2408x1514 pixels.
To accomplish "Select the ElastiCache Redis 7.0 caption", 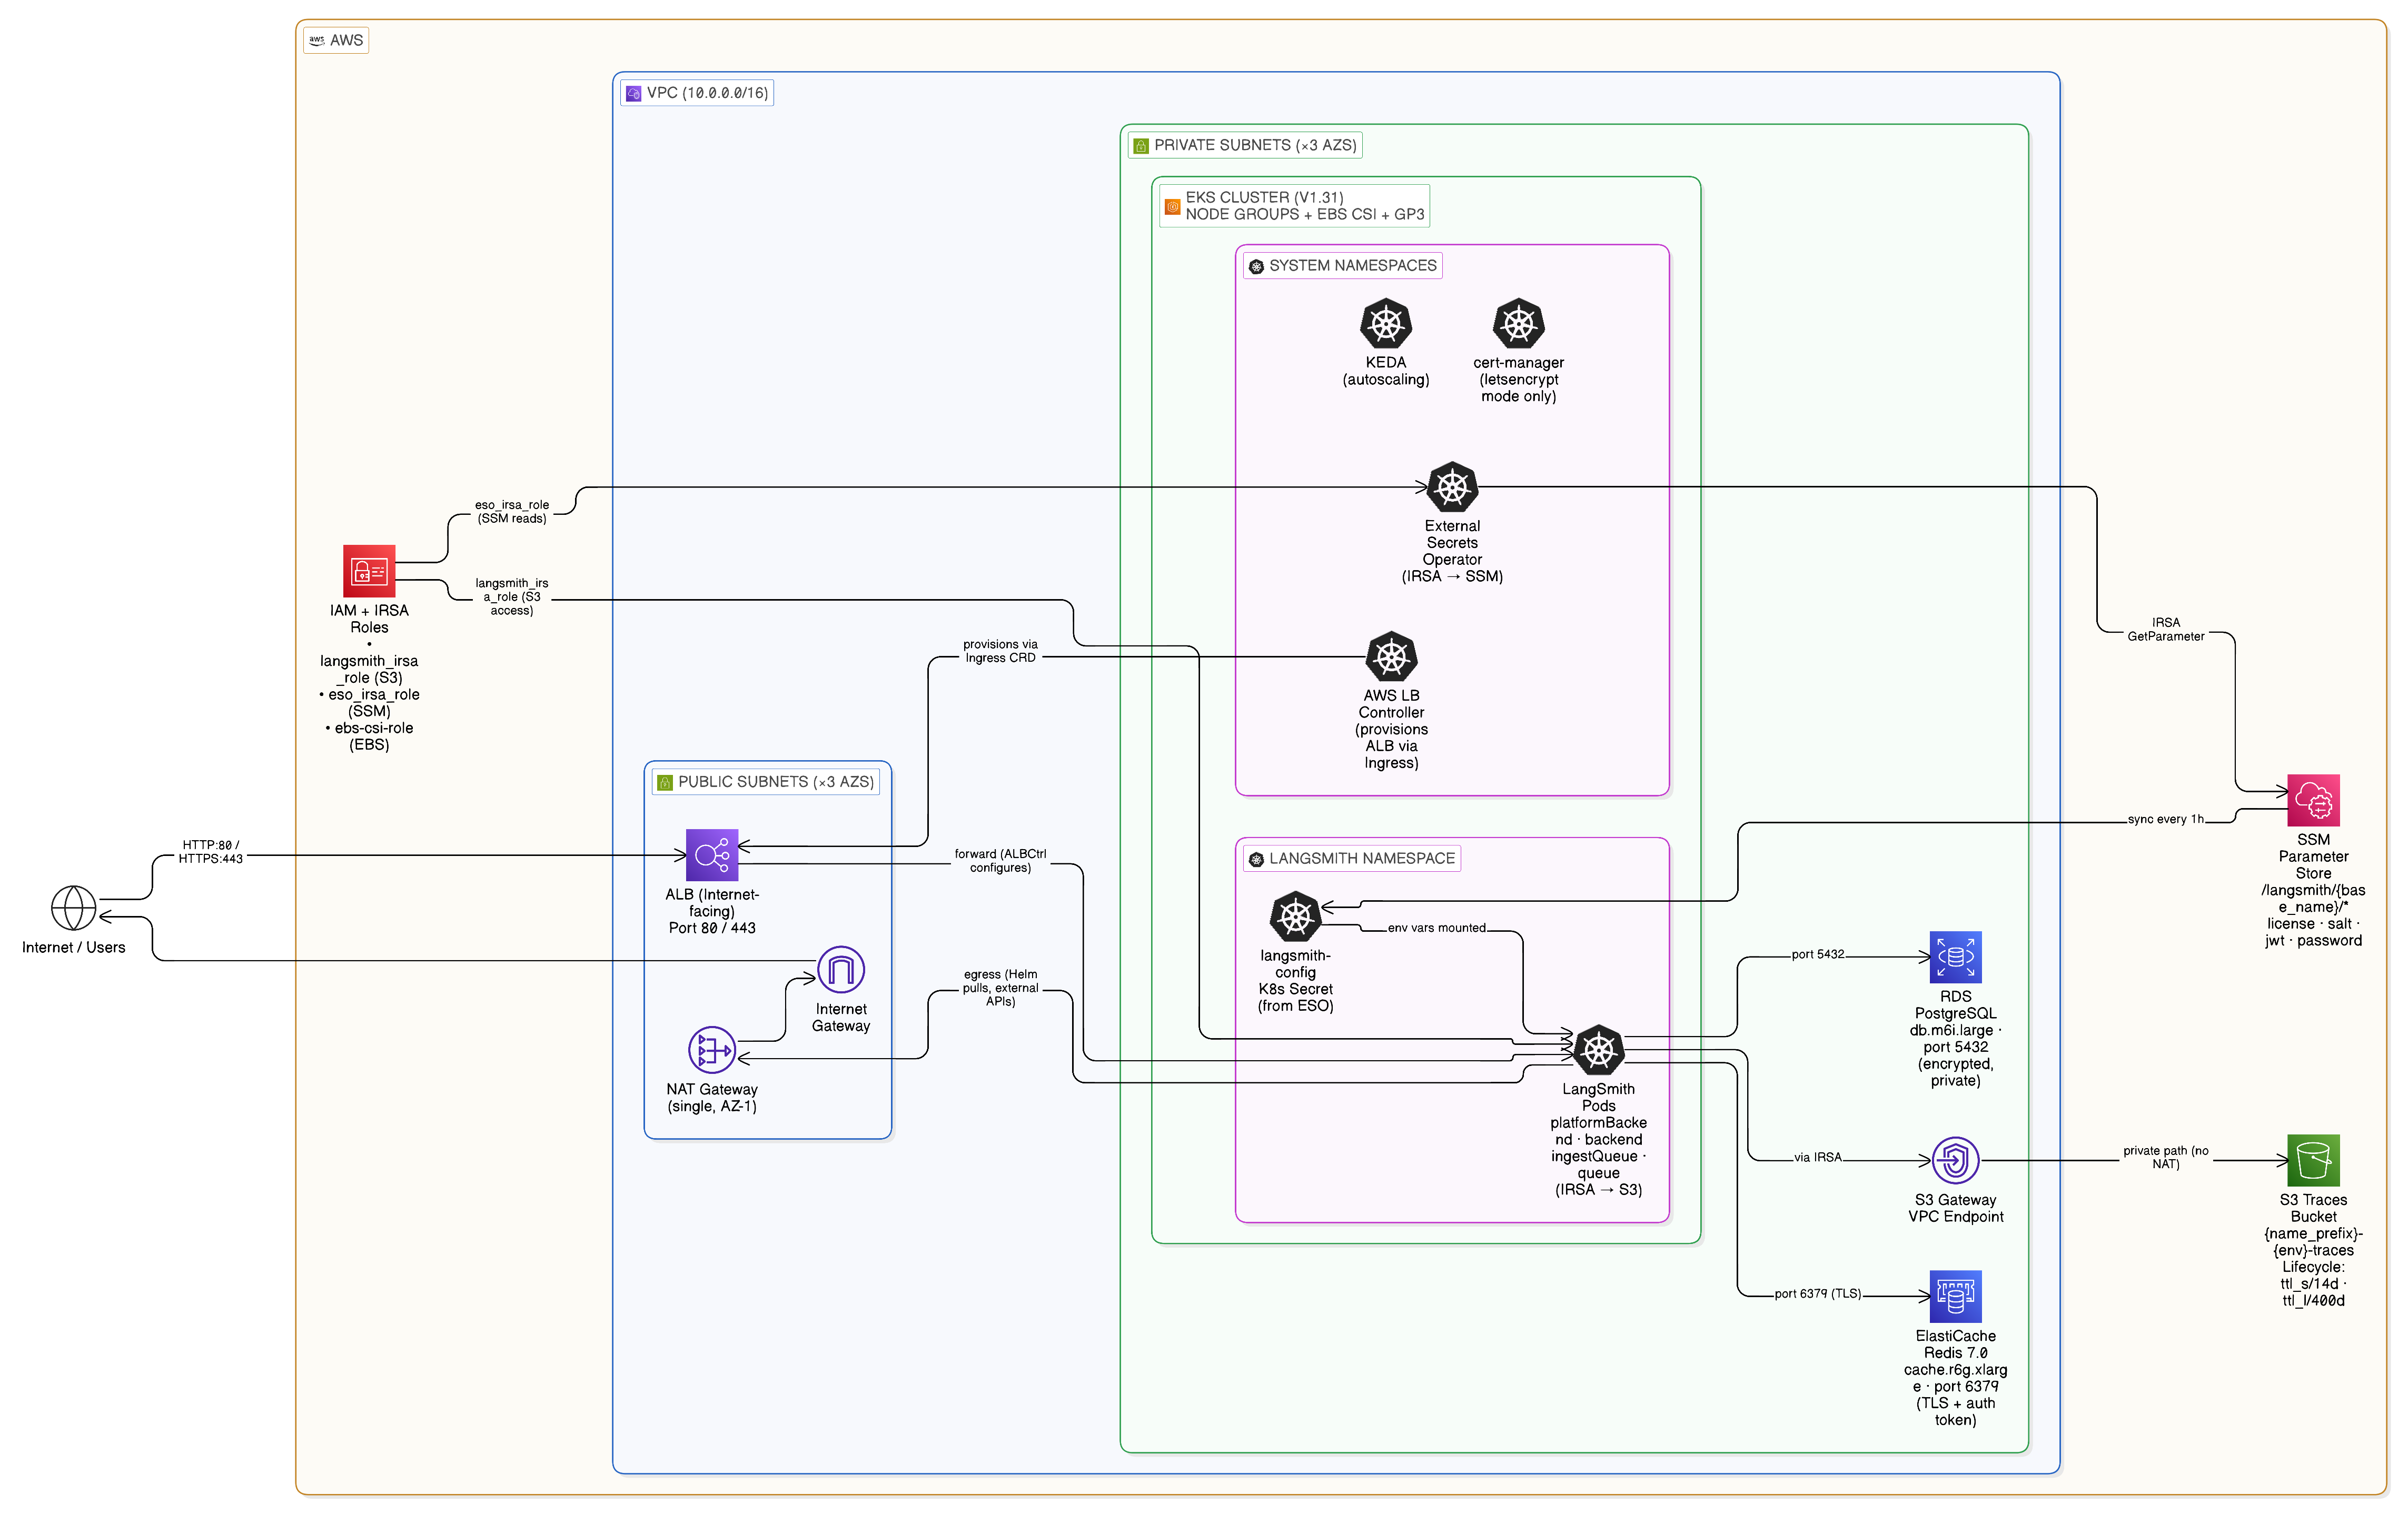I will (x=1956, y=1378).
